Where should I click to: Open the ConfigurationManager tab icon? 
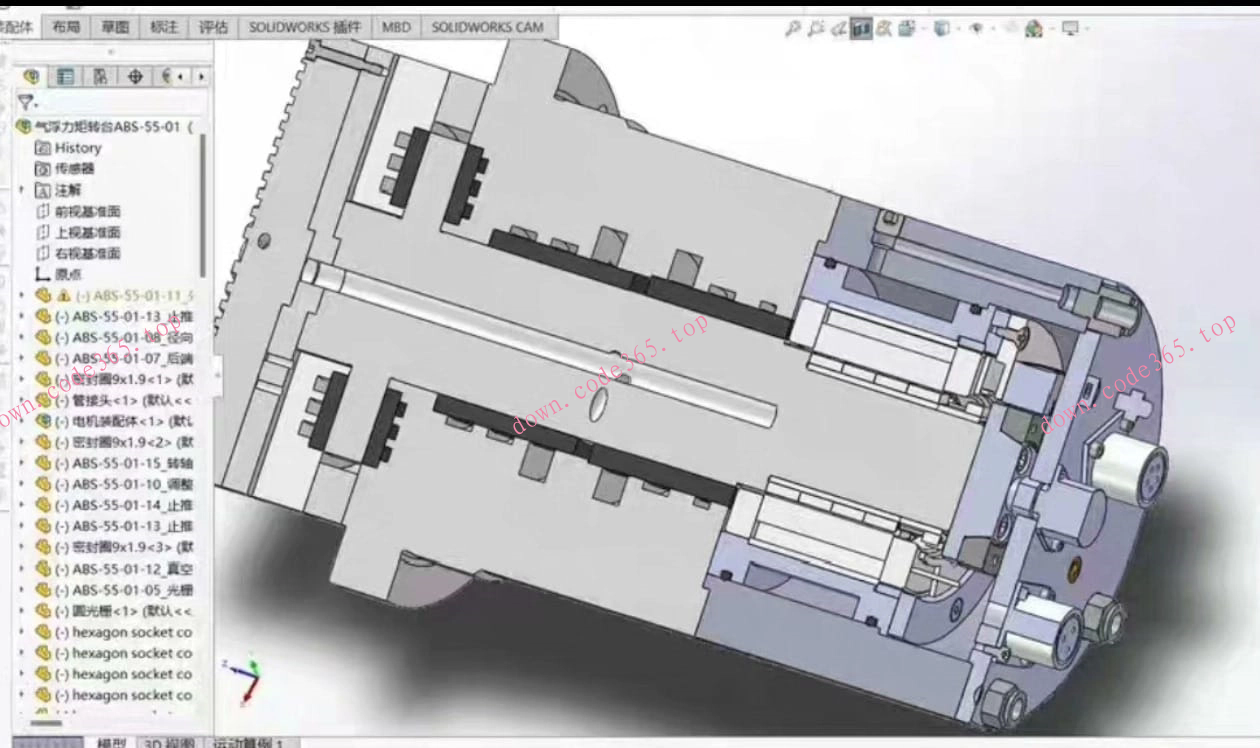(x=100, y=76)
